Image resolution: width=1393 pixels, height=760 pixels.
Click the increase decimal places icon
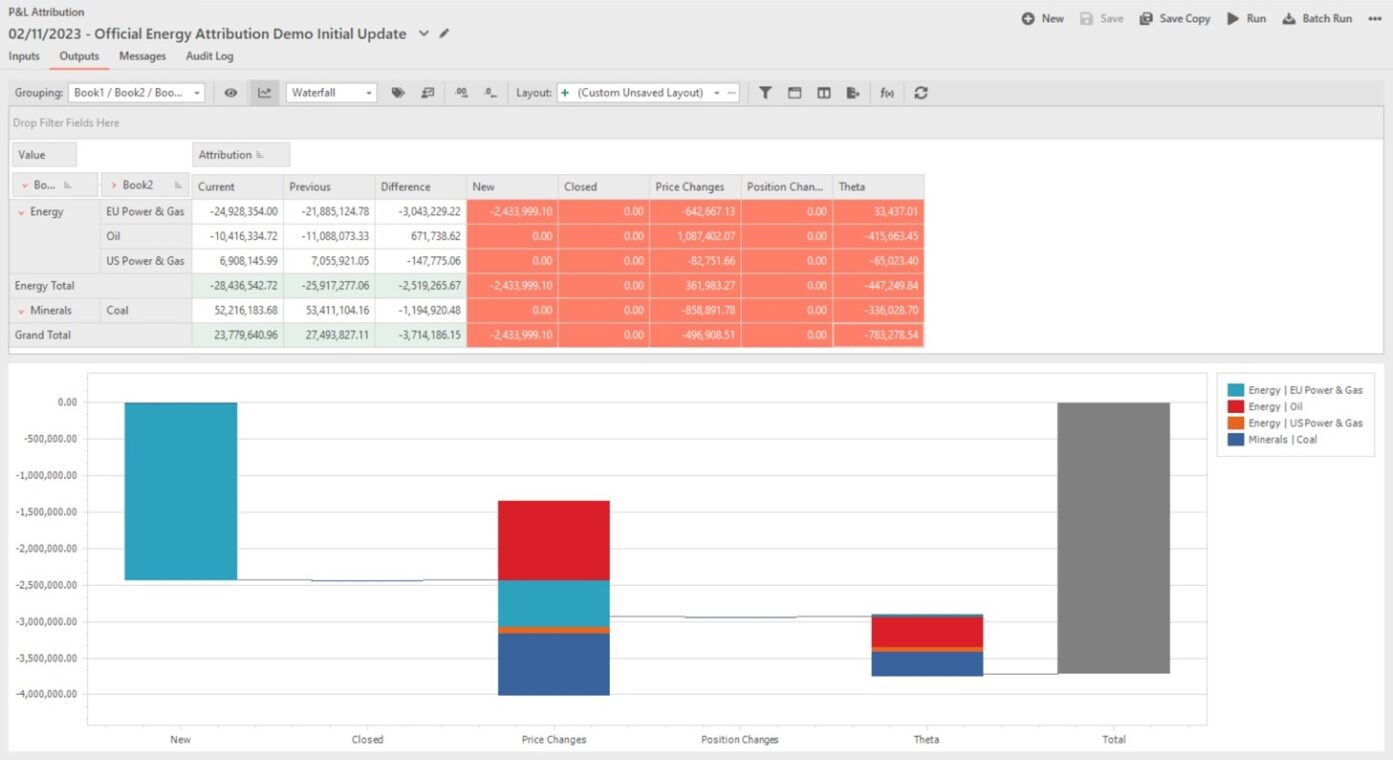pos(461,93)
